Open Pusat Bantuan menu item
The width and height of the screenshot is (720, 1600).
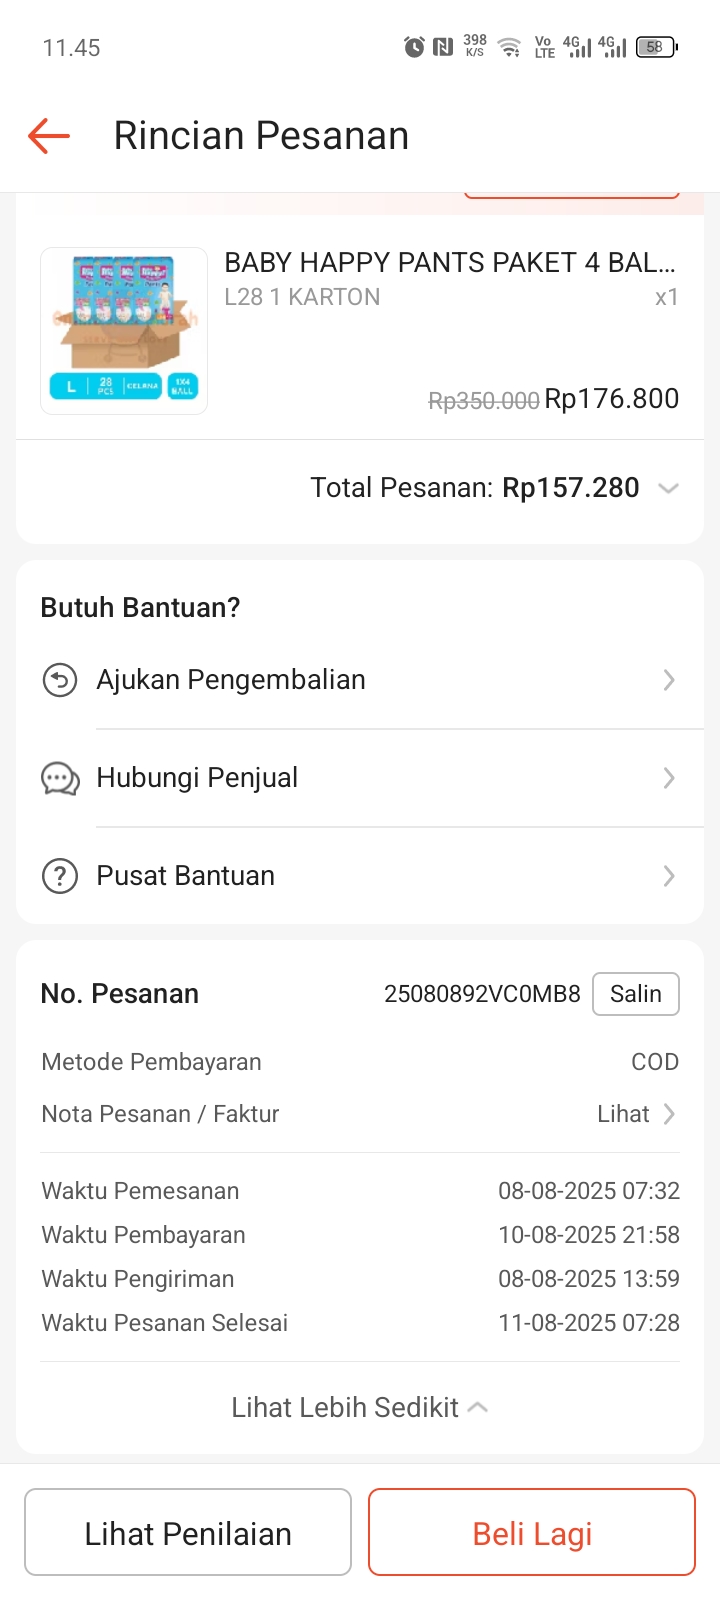tap(186, 876)
